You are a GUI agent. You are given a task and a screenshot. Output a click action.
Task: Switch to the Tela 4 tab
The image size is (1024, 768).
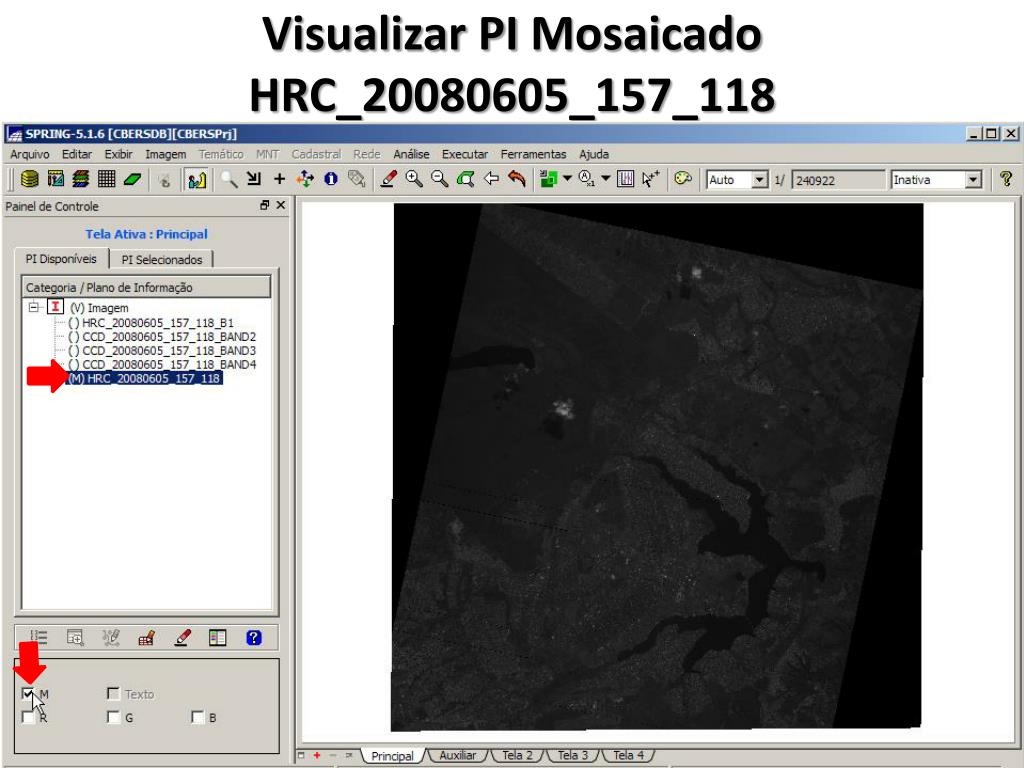pyautogui.click(x=628, y=755)
